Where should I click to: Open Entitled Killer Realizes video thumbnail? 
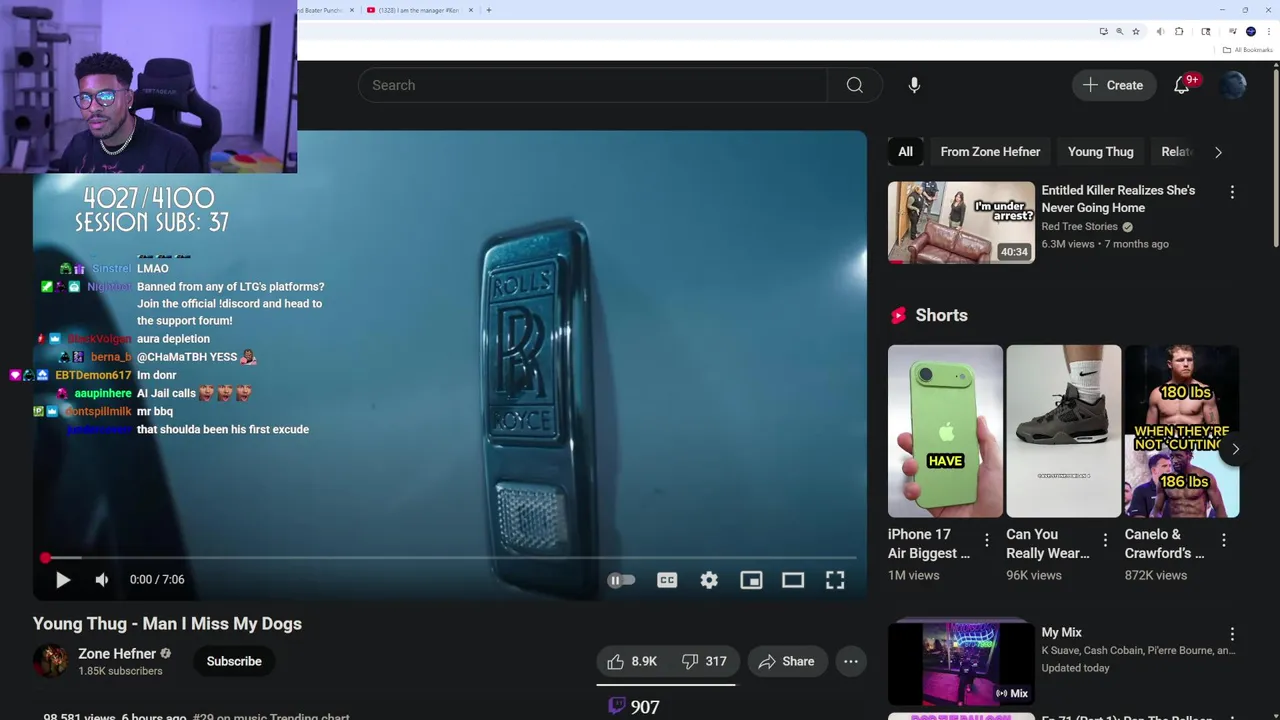click(961, 222)
